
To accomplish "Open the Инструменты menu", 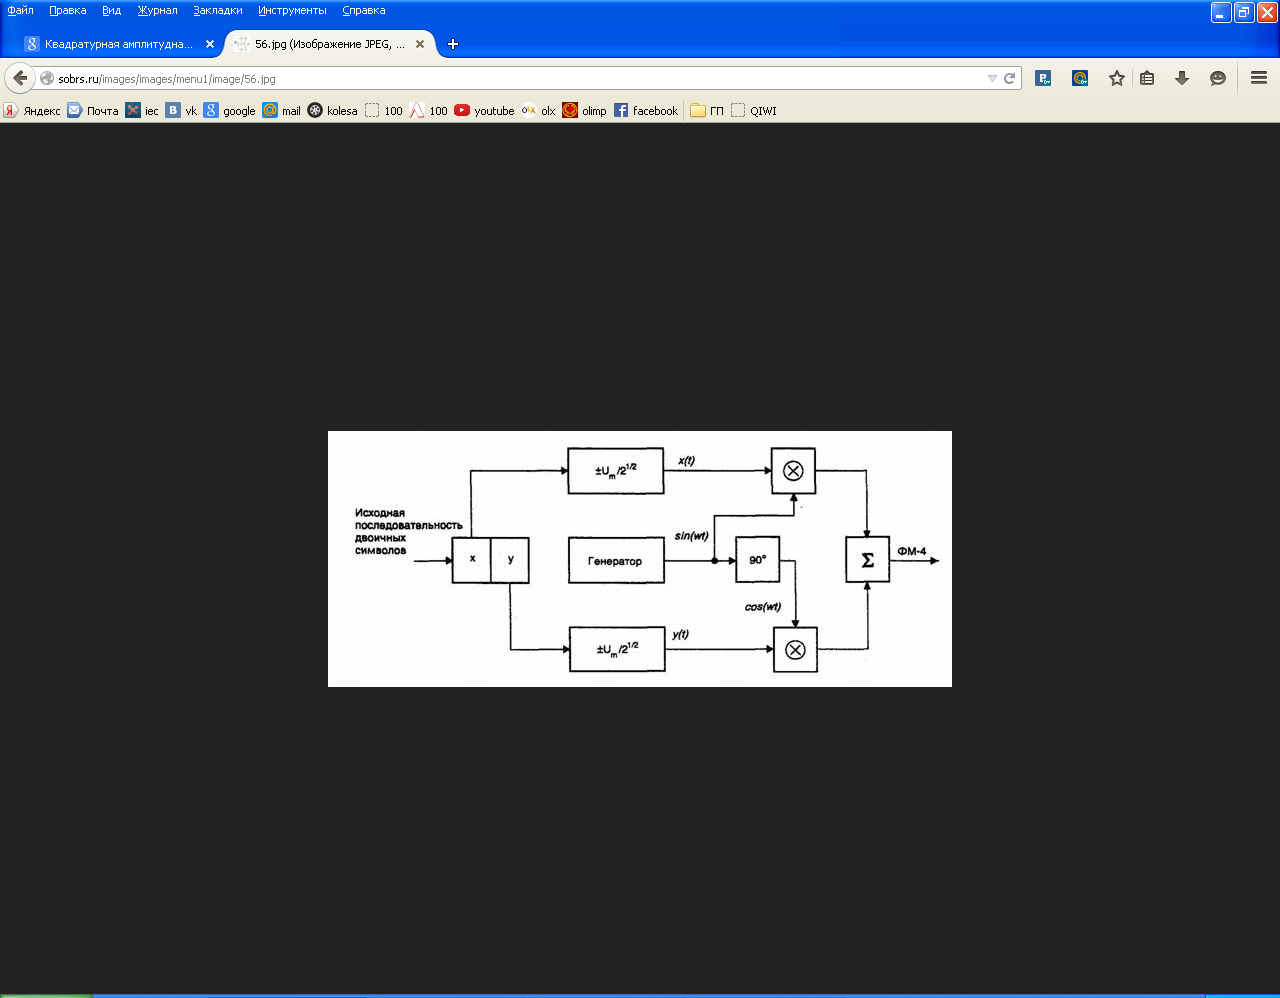I will pyautogui.click(x=292, y=10).
